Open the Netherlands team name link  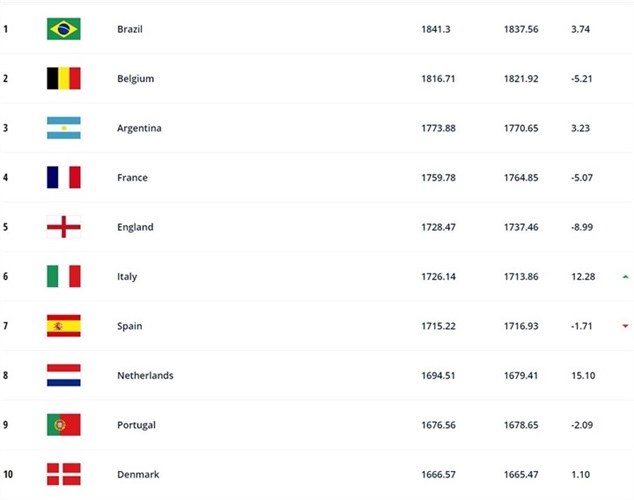point(145,376)
